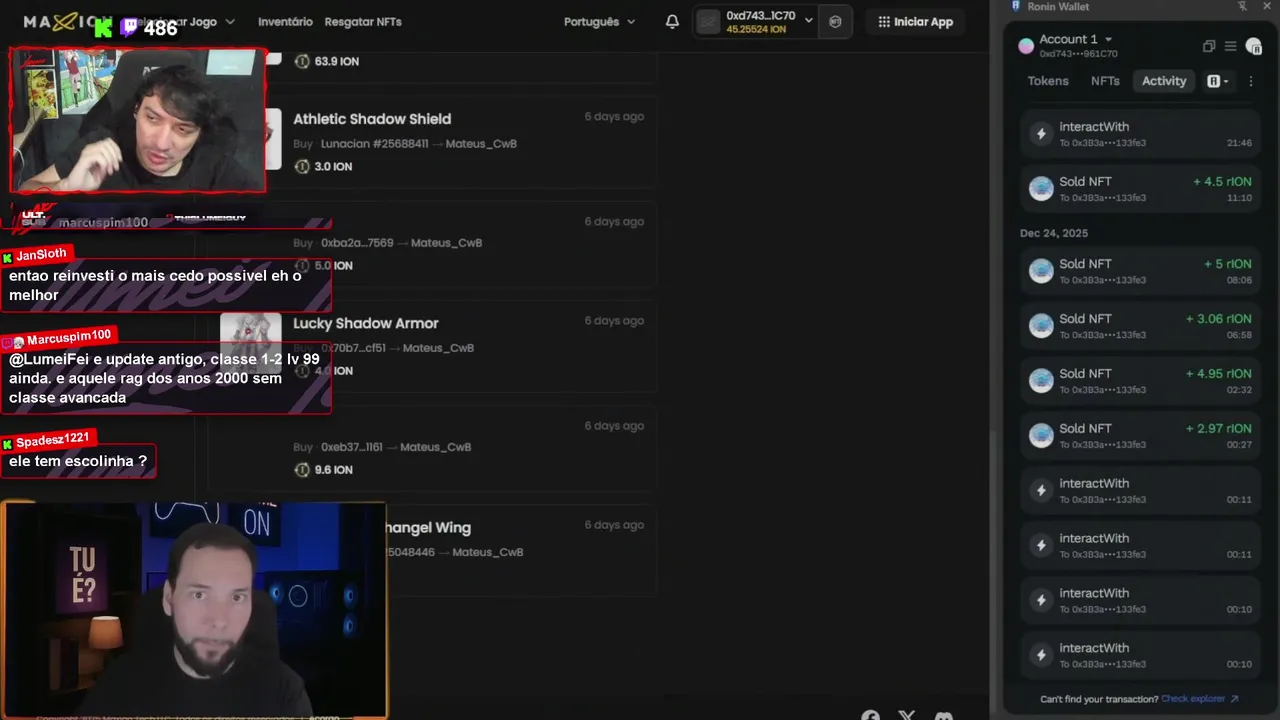Image resolution: width=1280 pixels, height=720 pixels.
Task: Open Ronin Wallet hamburger menu
Action: pos(1230,46)
